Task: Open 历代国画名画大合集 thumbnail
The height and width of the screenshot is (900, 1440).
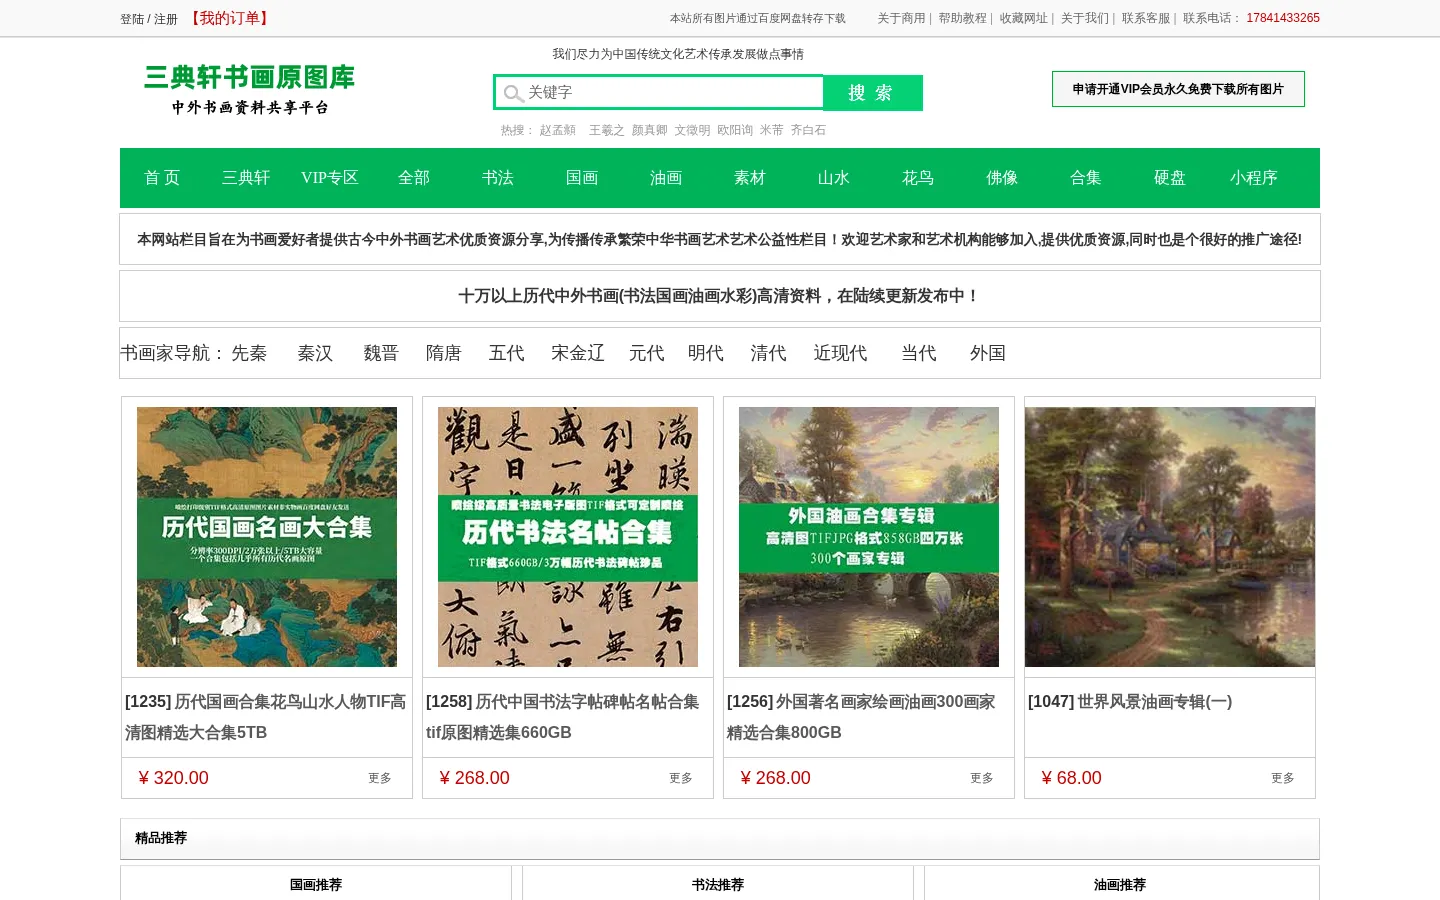Action: coord(267,537)
